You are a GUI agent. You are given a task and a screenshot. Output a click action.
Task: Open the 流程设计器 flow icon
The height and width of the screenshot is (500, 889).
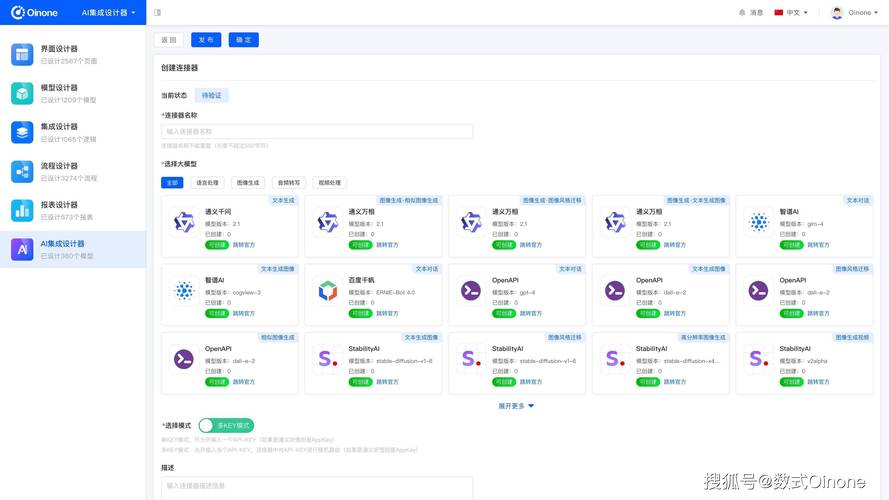(22, 171)
